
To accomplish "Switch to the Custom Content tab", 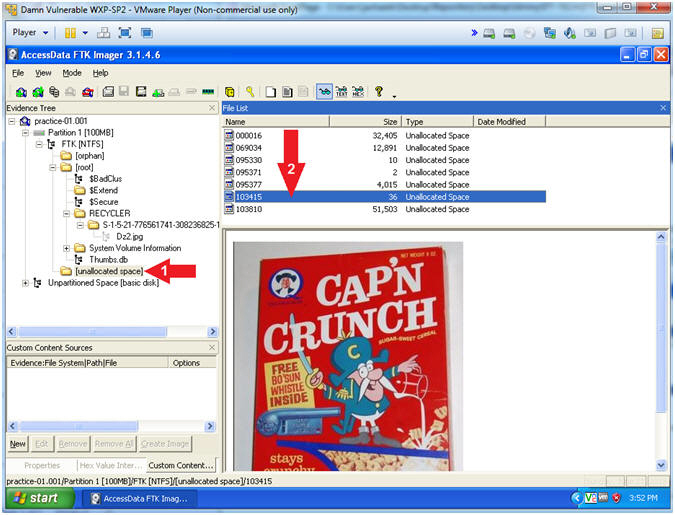I will pos(180,465).
